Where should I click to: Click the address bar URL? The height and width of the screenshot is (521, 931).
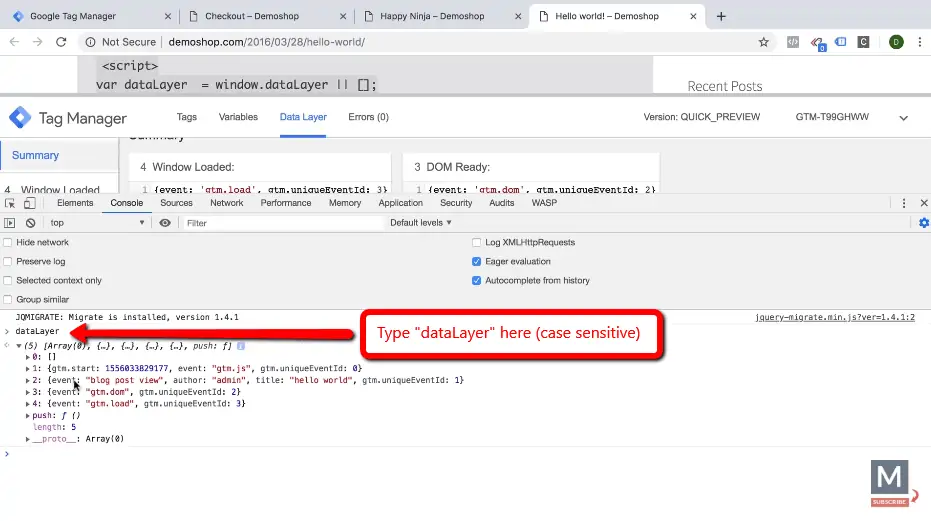click(267, 42)
